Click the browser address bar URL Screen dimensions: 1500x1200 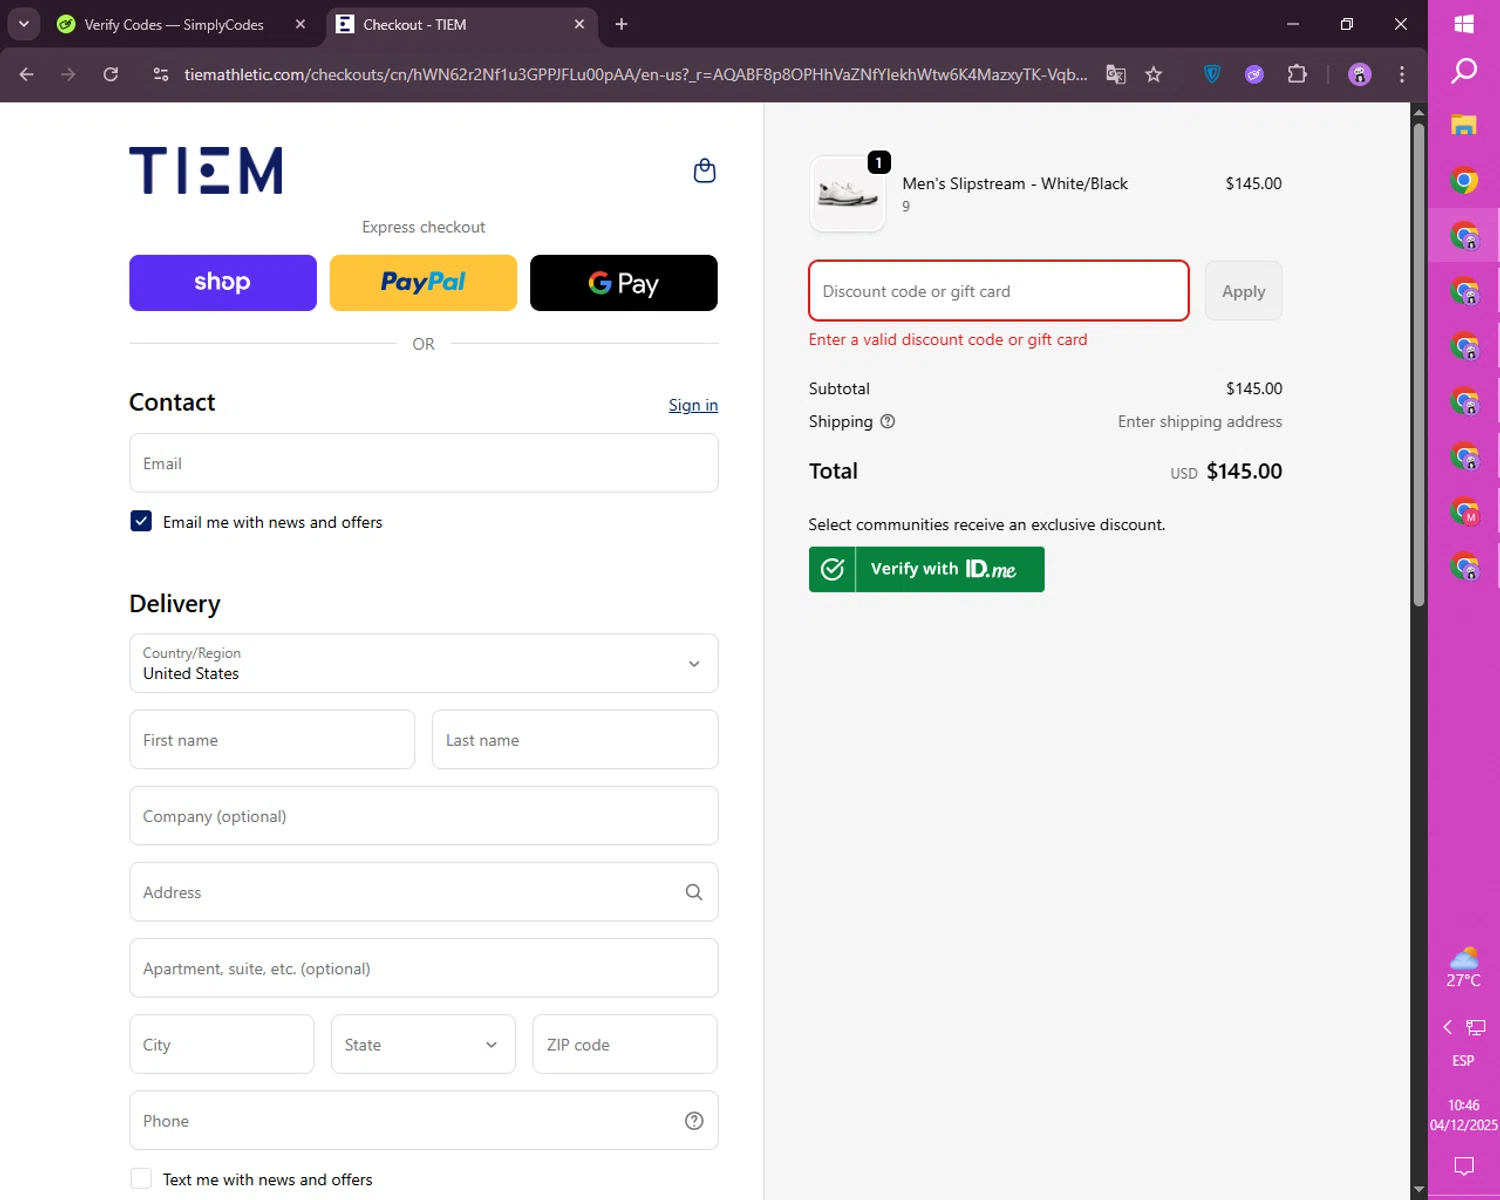click(x=635, y=74)
